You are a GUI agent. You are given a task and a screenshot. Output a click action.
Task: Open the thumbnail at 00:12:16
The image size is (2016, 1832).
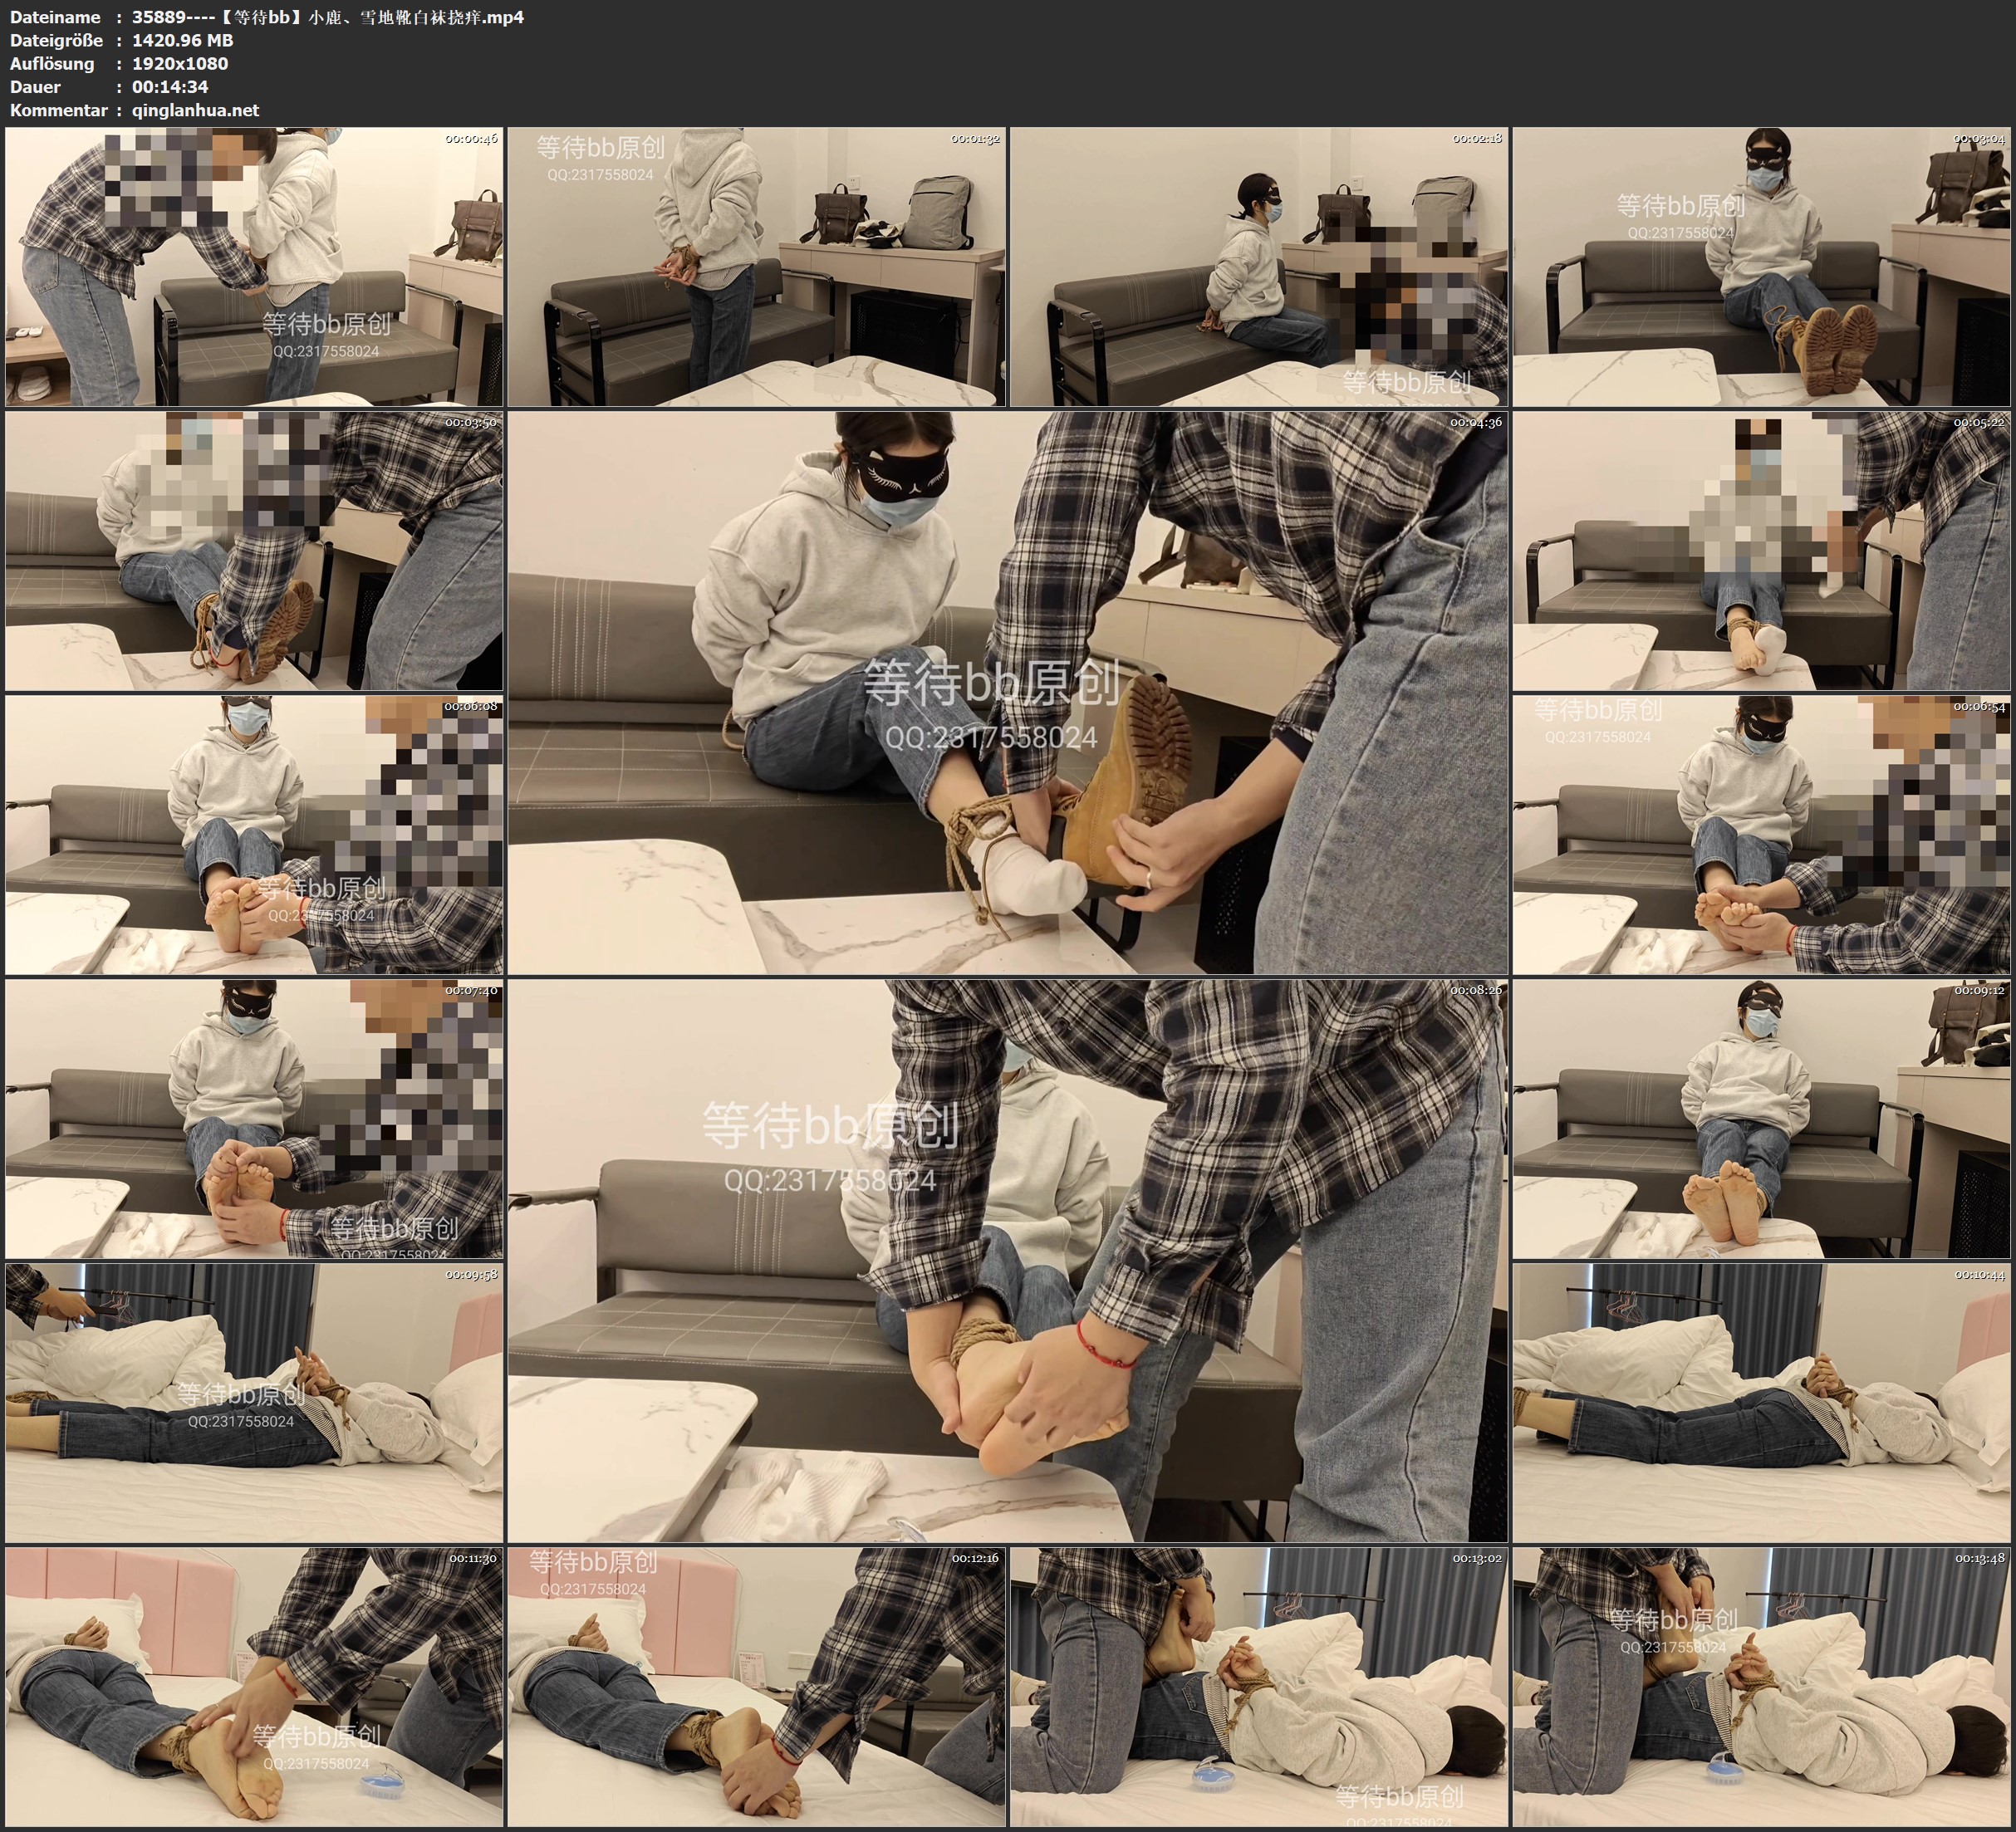[x=756, y=1687]
